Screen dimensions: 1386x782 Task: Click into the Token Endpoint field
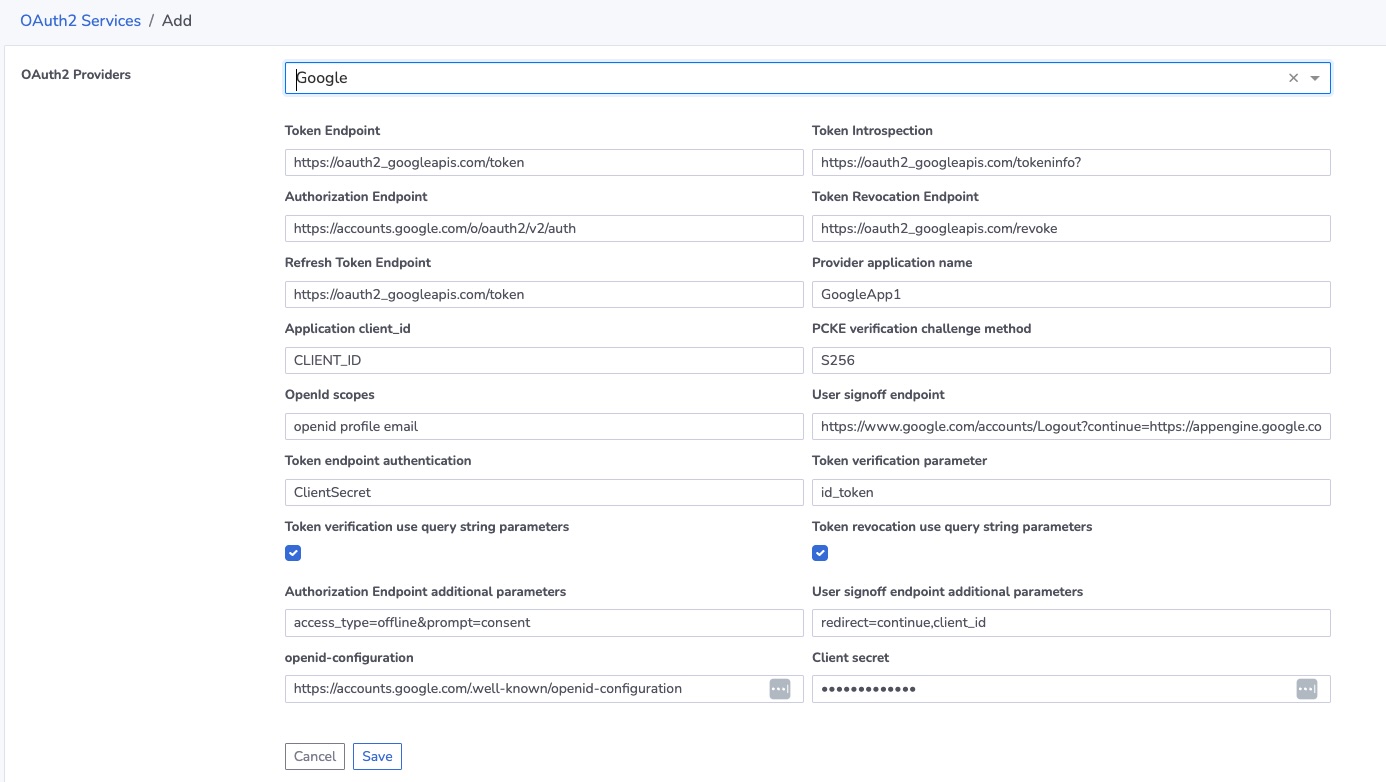tap(544, 162)
